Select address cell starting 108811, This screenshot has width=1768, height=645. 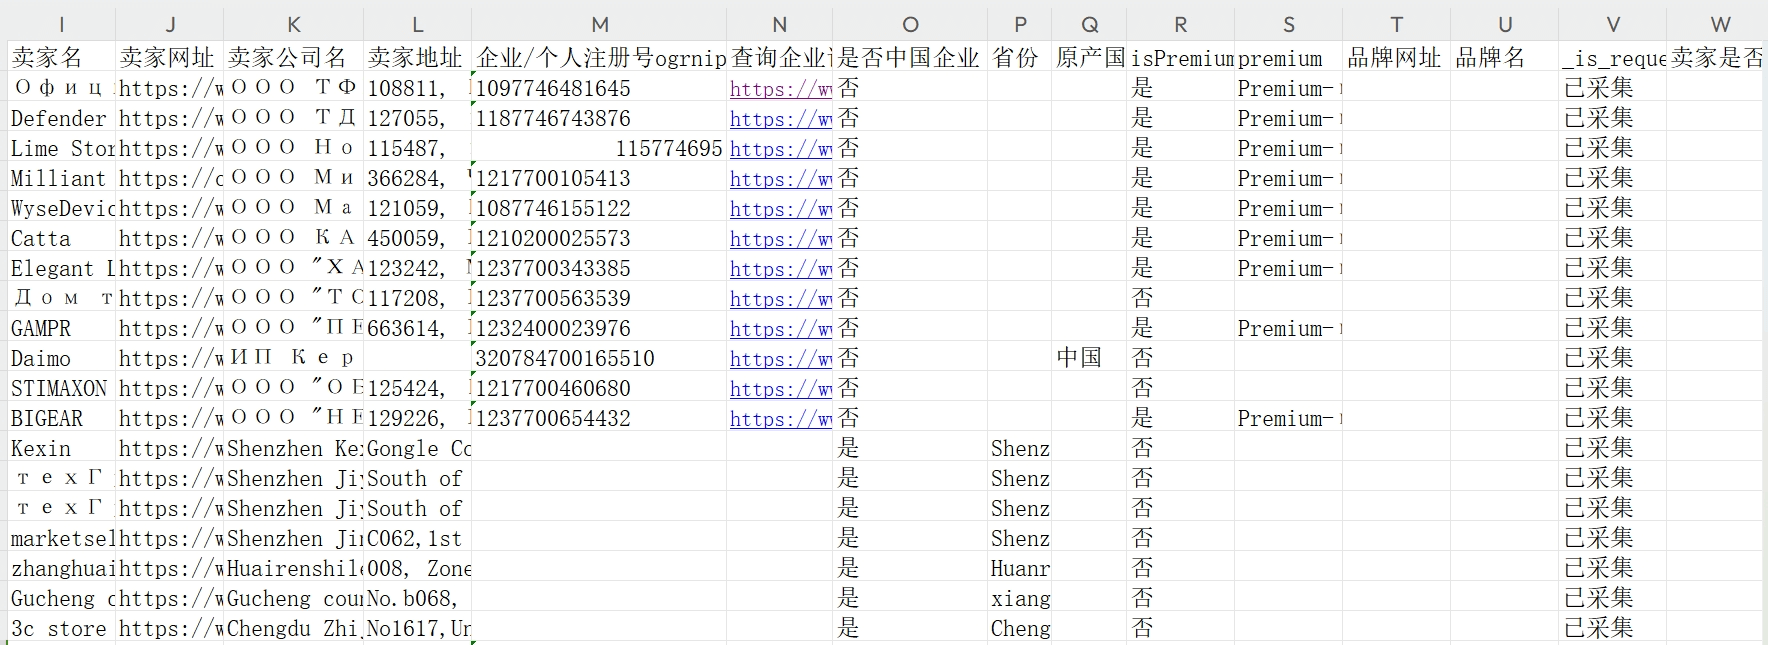tap(418, 88)
